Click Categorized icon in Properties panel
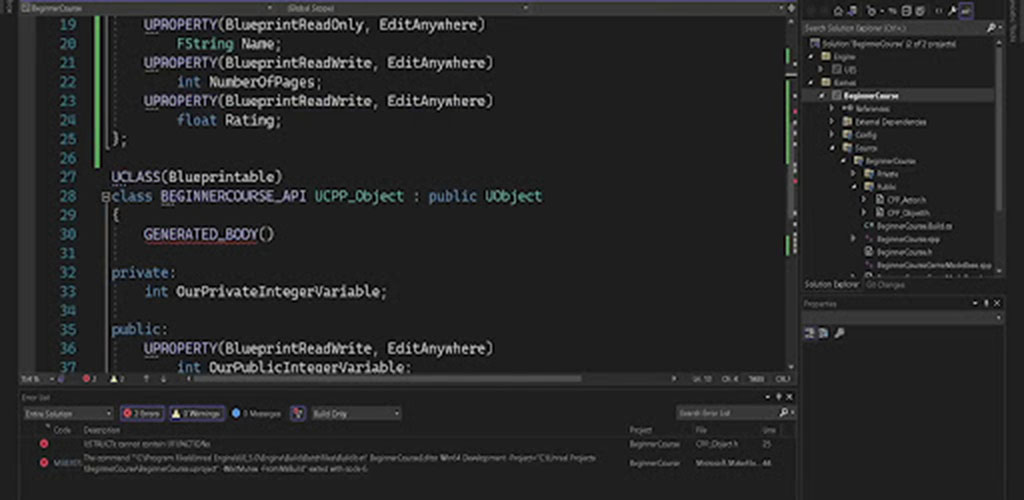The image size is (1024, 500). click(809, 333)
